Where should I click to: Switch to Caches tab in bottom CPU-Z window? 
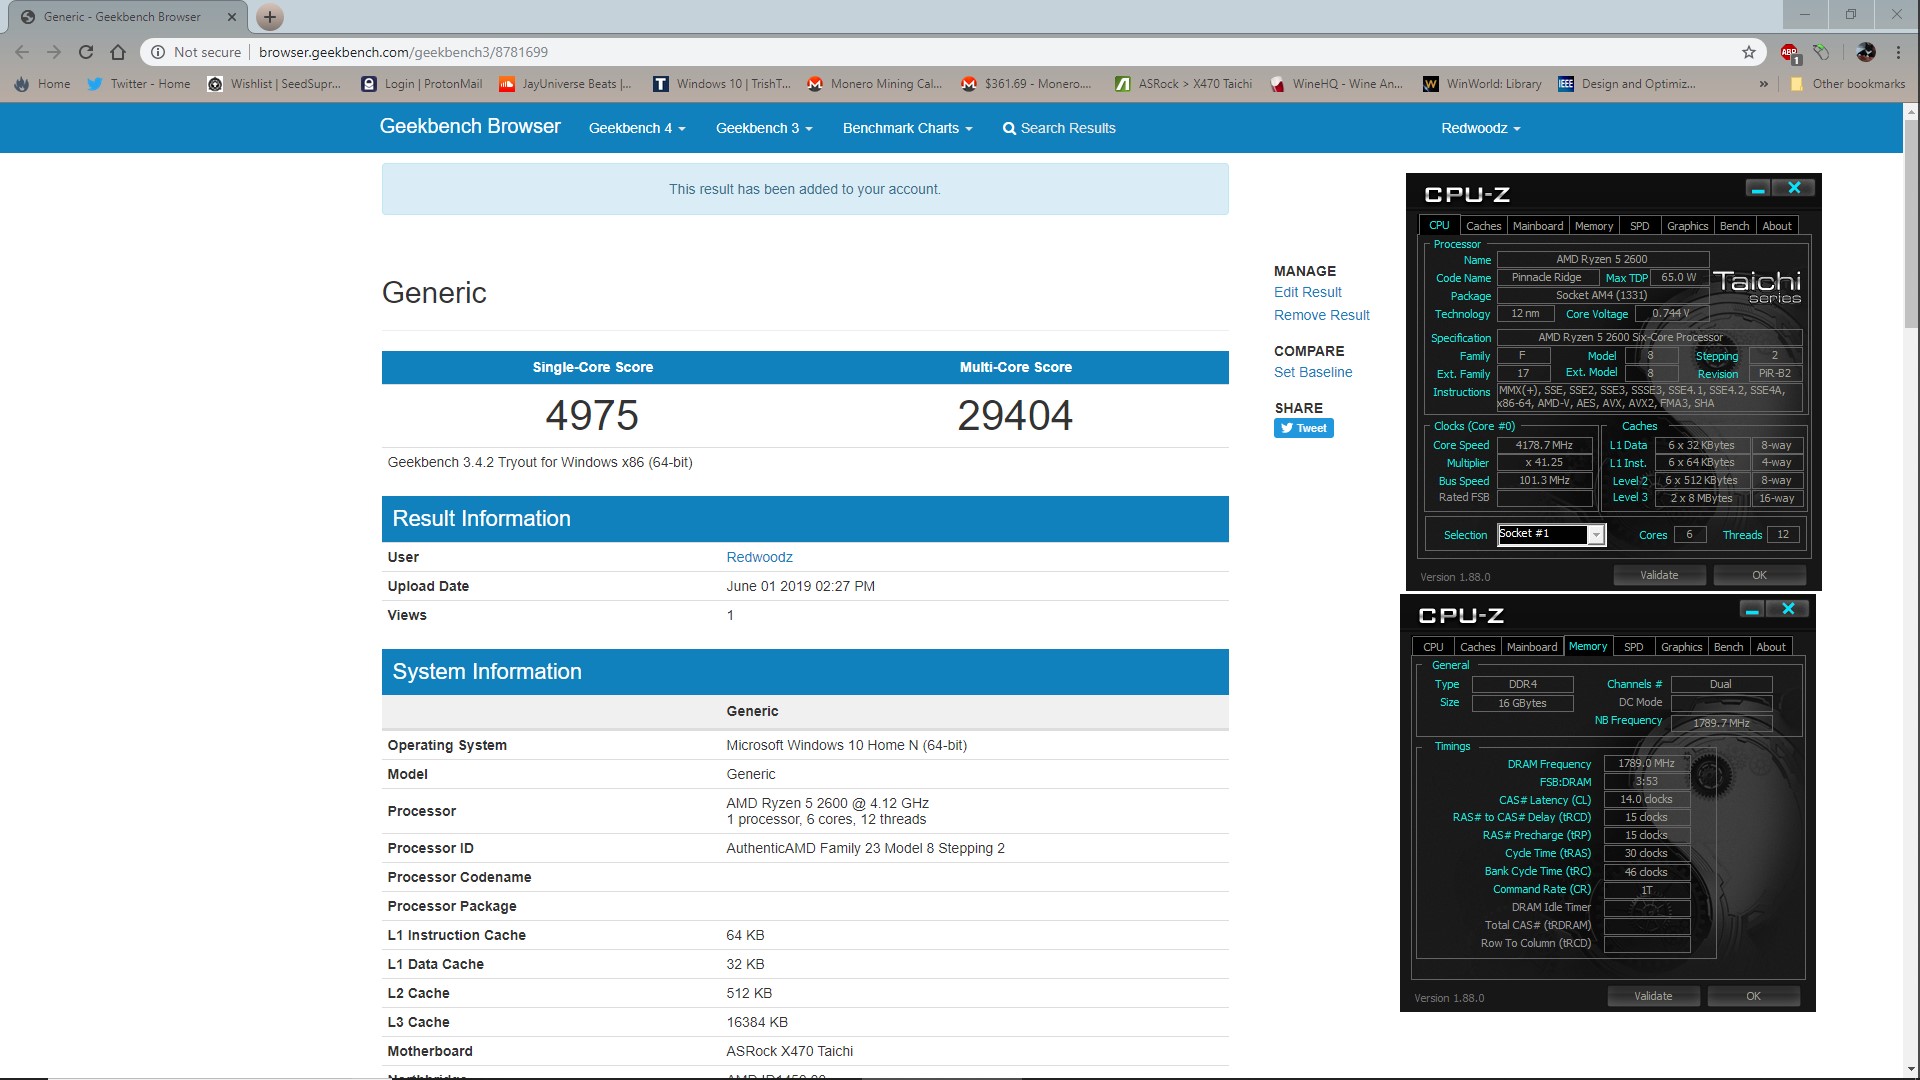[x=1477, y=647]
